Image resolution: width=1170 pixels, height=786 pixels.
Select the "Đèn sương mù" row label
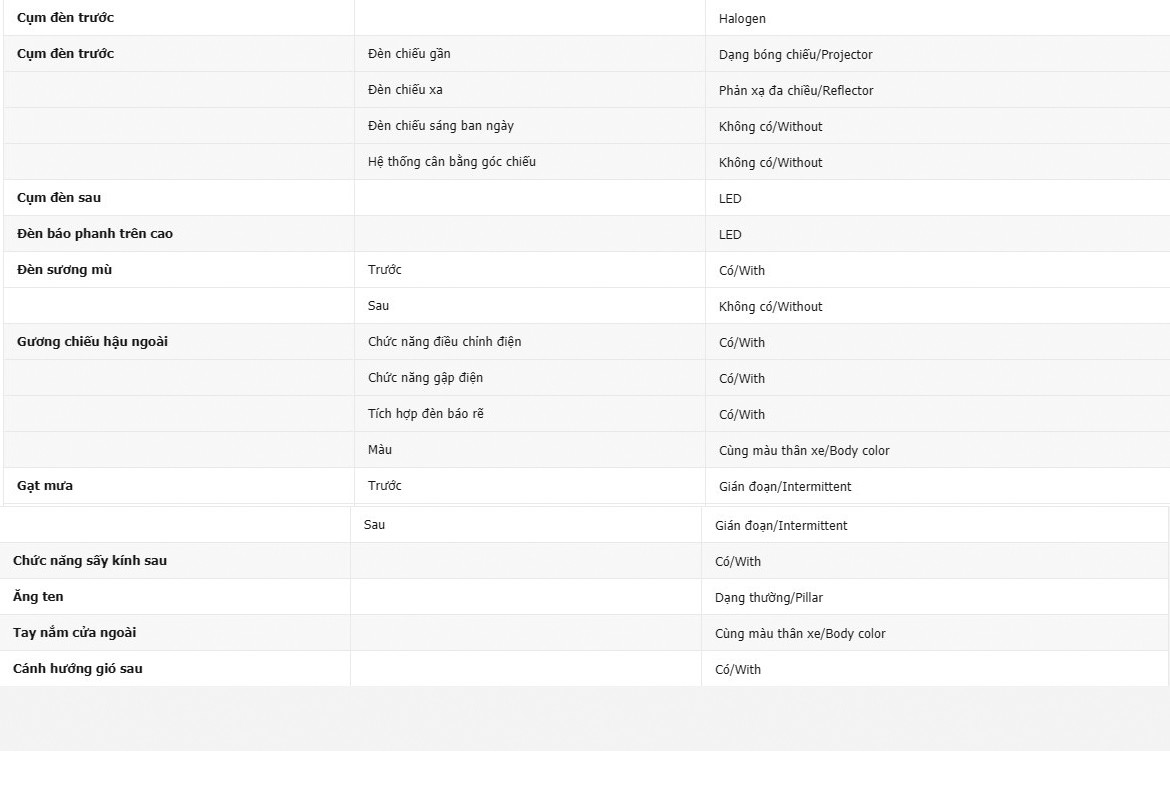pos(65,270)
